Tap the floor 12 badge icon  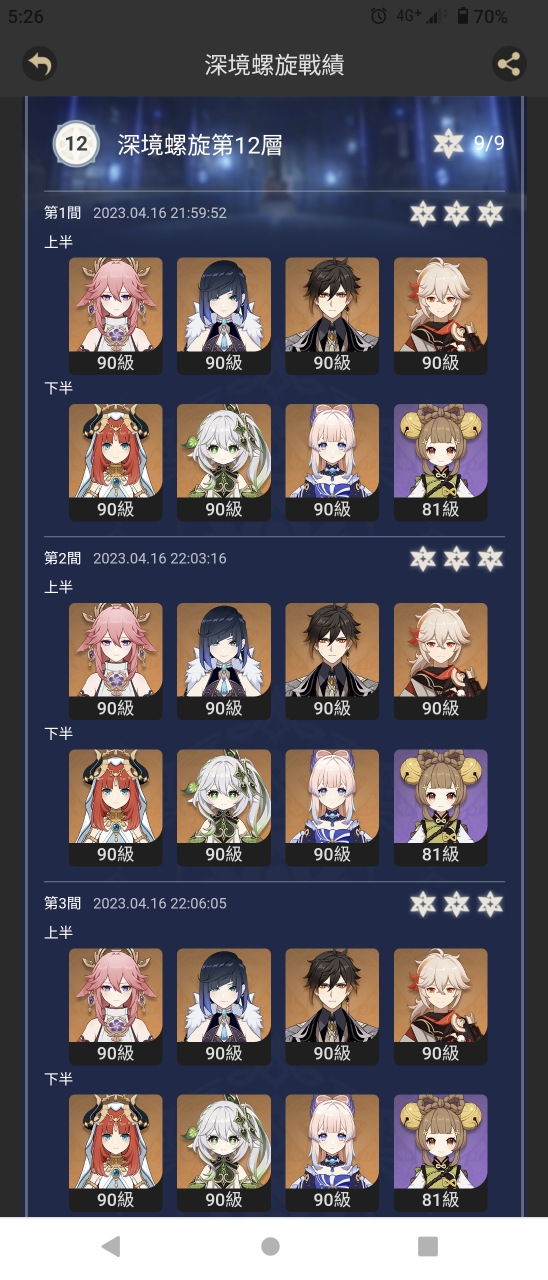(x=76, y=144)
